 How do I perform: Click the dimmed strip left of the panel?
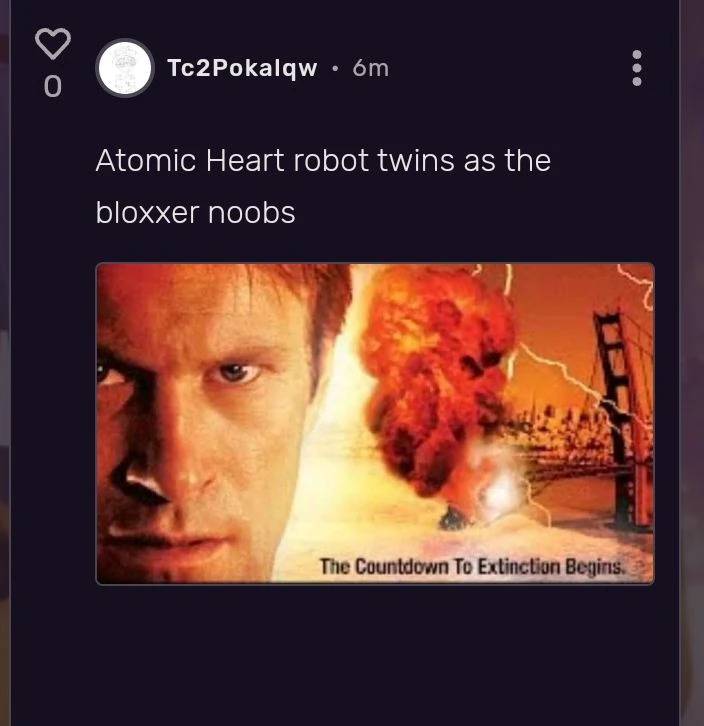pos(5,363)
